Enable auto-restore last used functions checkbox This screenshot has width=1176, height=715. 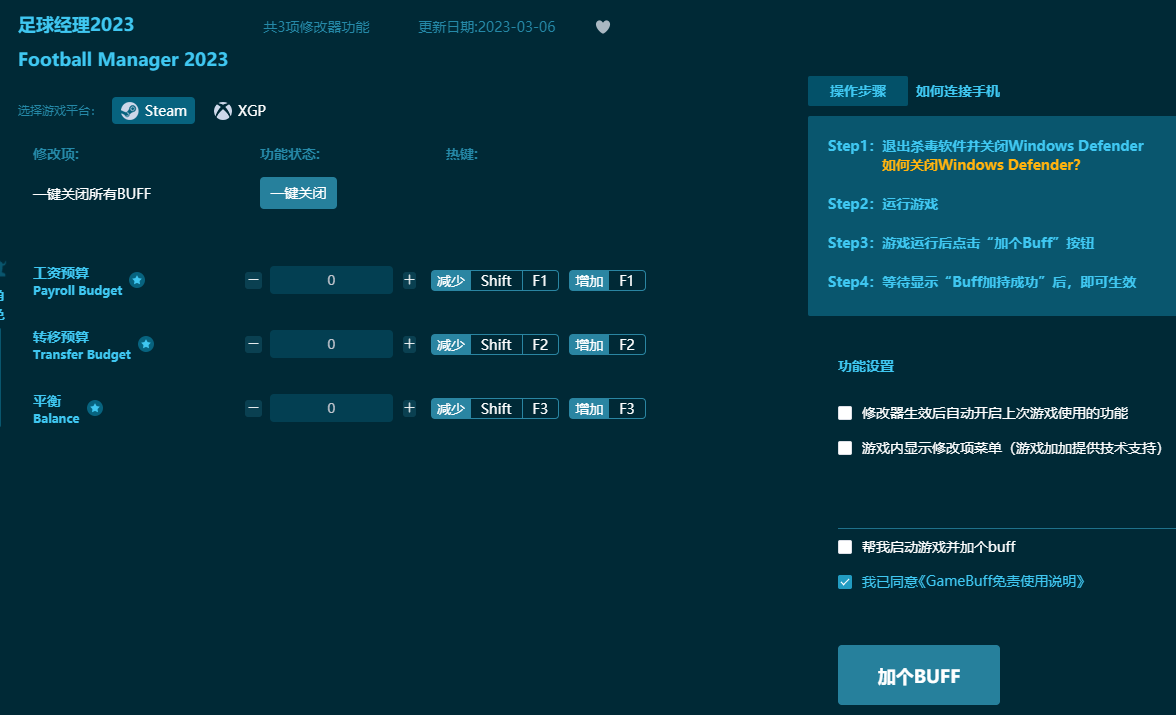coord(845,413)
